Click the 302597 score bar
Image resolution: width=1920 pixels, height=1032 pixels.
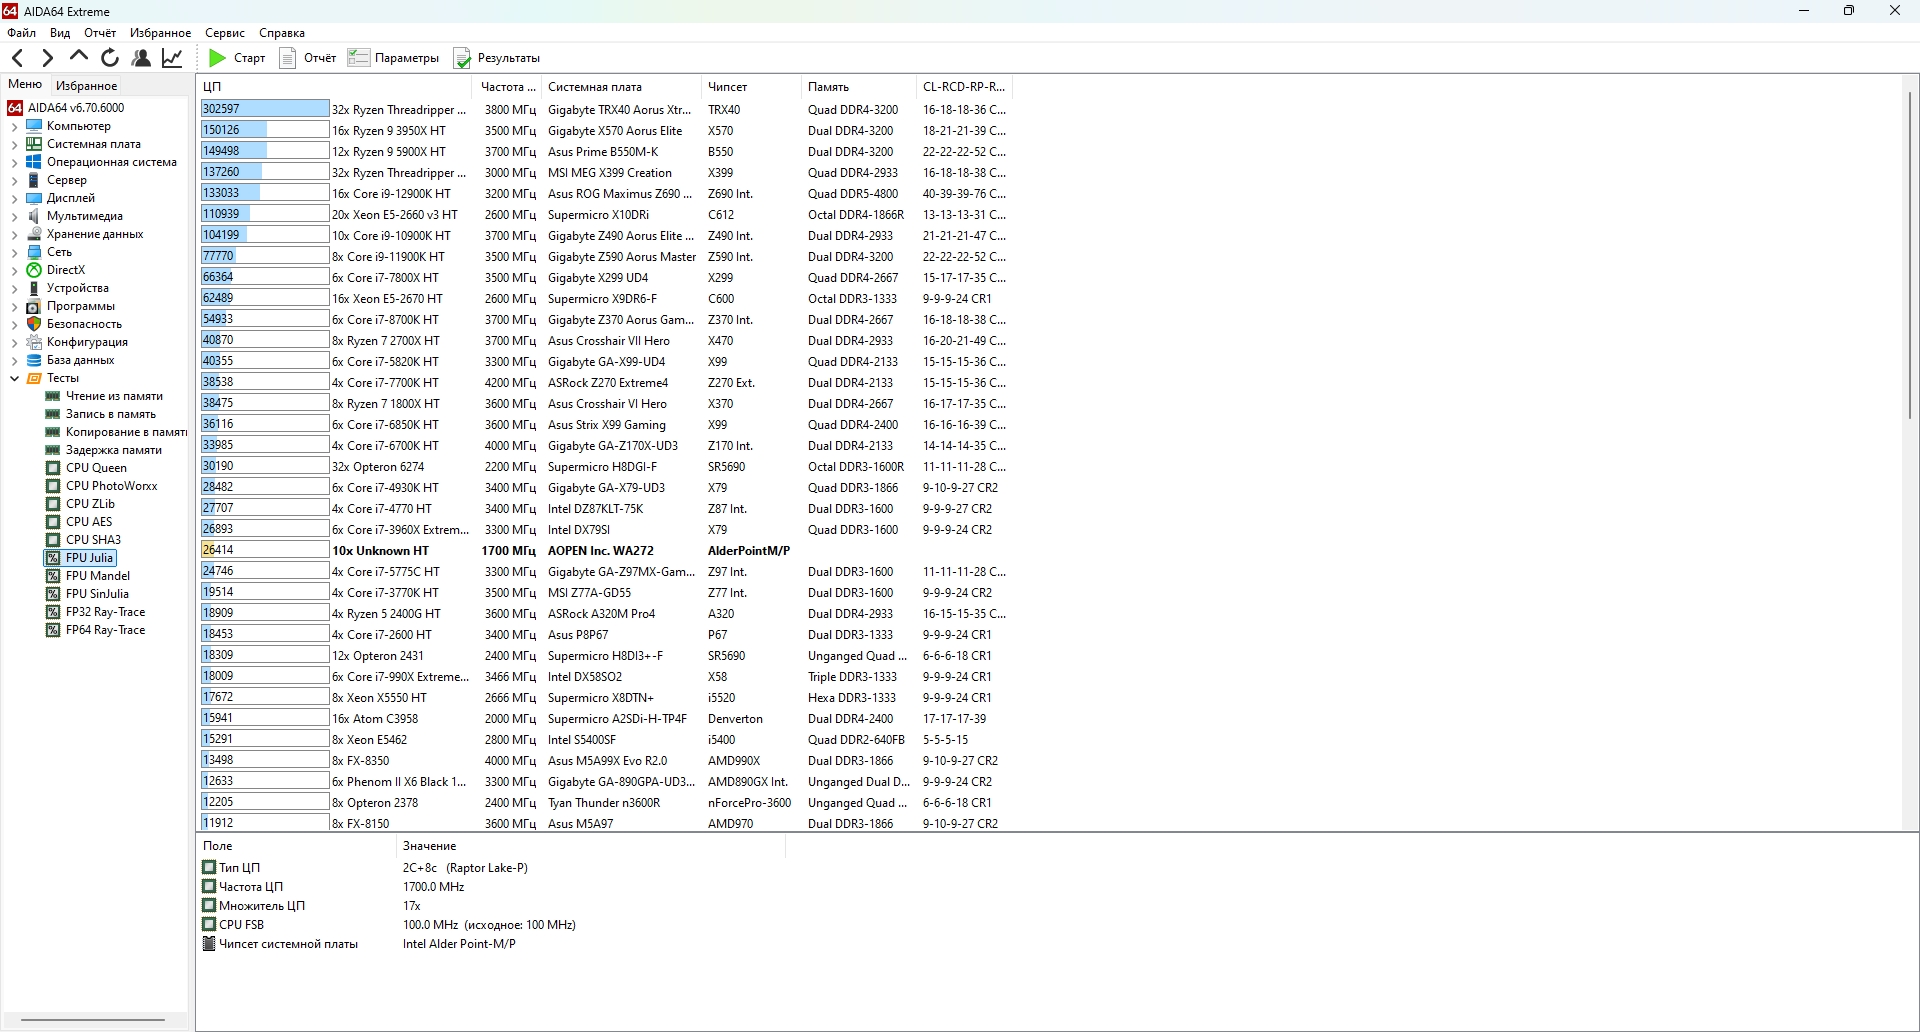[265, 109]
